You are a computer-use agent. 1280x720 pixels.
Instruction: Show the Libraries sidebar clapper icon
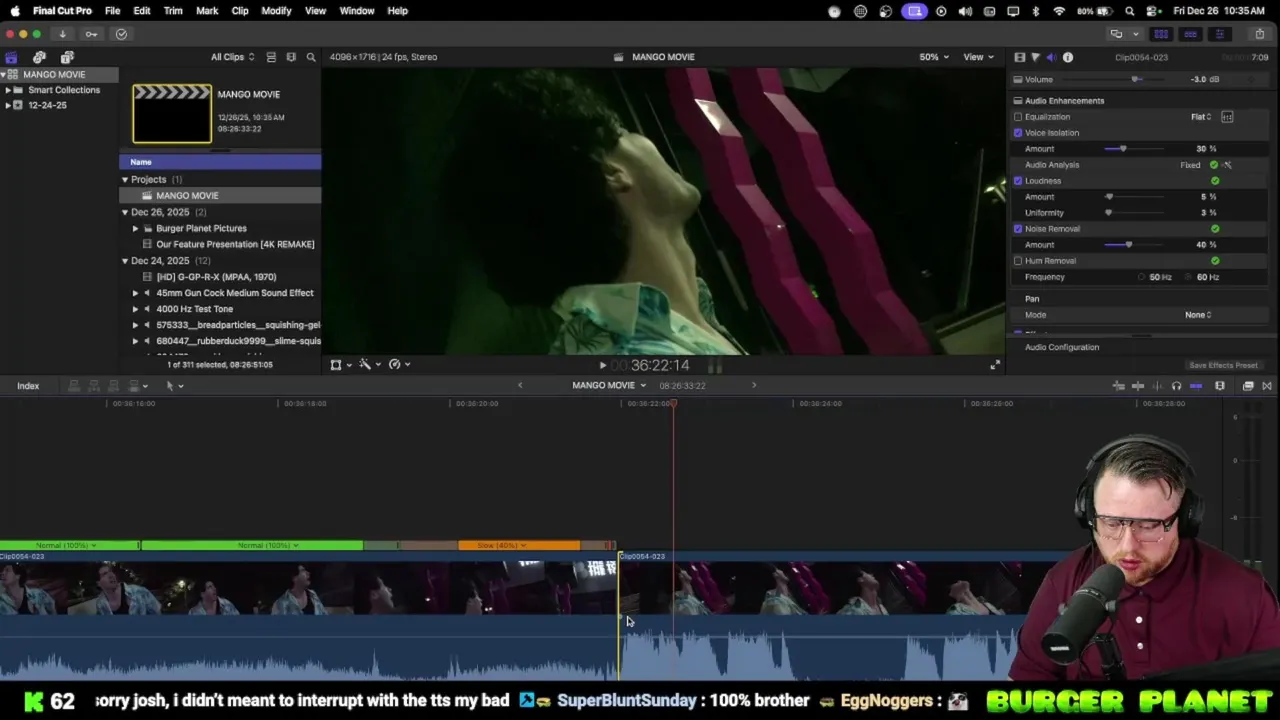tap(11, 57)
